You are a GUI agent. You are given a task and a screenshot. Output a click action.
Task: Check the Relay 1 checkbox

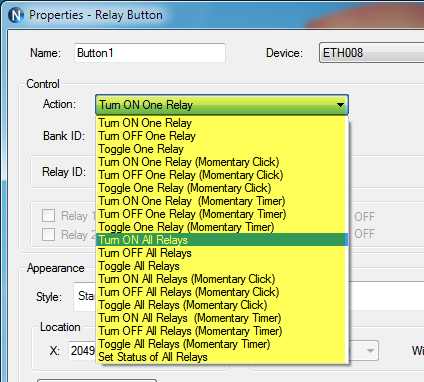pyautogui.click(x=48, y=216)
